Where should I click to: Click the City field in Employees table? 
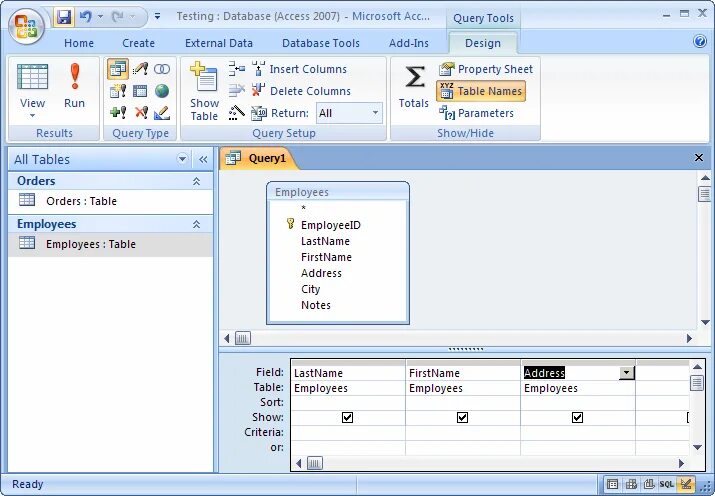coord(311,289)
